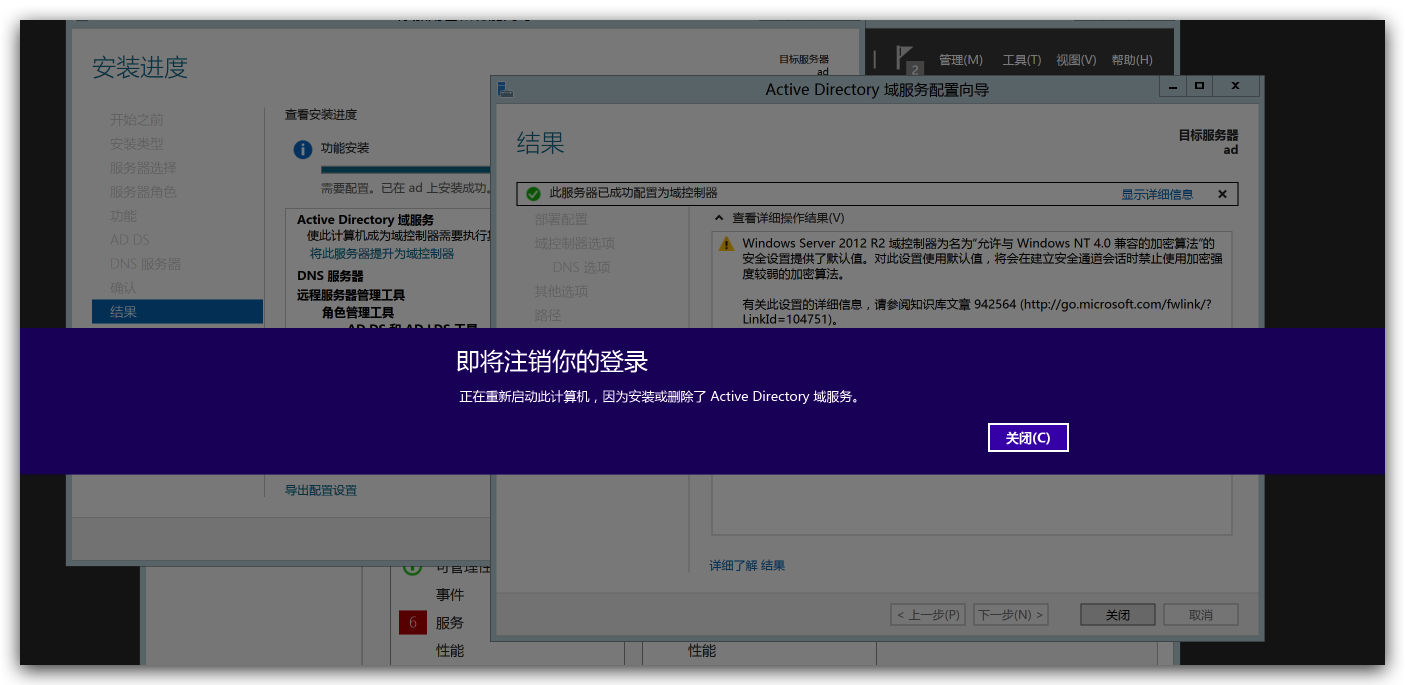Screen dimensions: 1405x685
Task: Collapse the 查看详细操作结果(V) section
Action: point(719,218)
